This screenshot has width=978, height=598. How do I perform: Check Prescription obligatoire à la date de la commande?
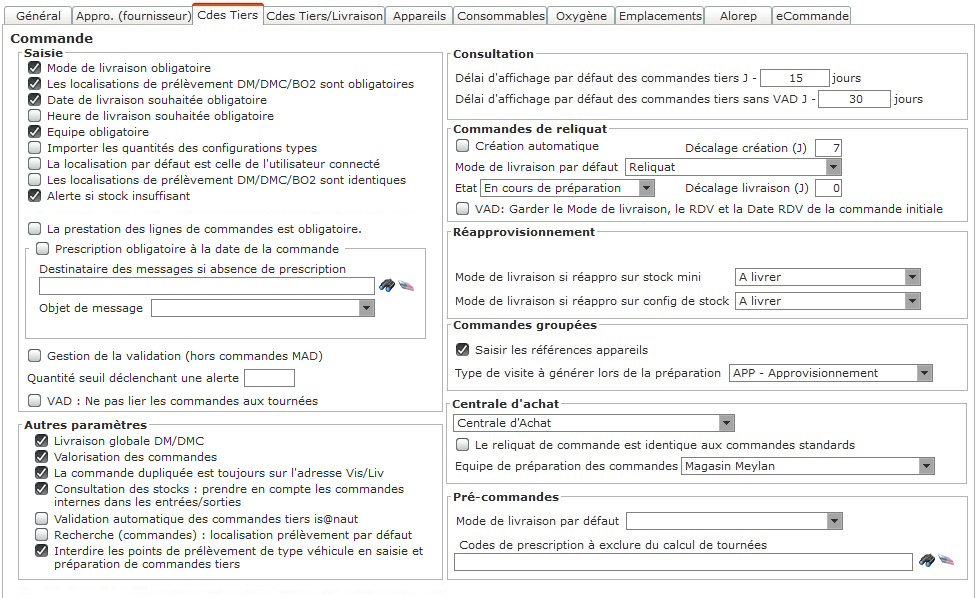(x=42, y=249)
